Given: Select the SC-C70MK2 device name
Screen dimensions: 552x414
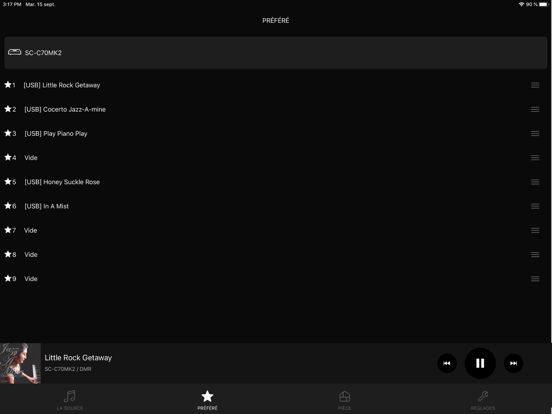Looking at the screenshot, I should [43, 53].
